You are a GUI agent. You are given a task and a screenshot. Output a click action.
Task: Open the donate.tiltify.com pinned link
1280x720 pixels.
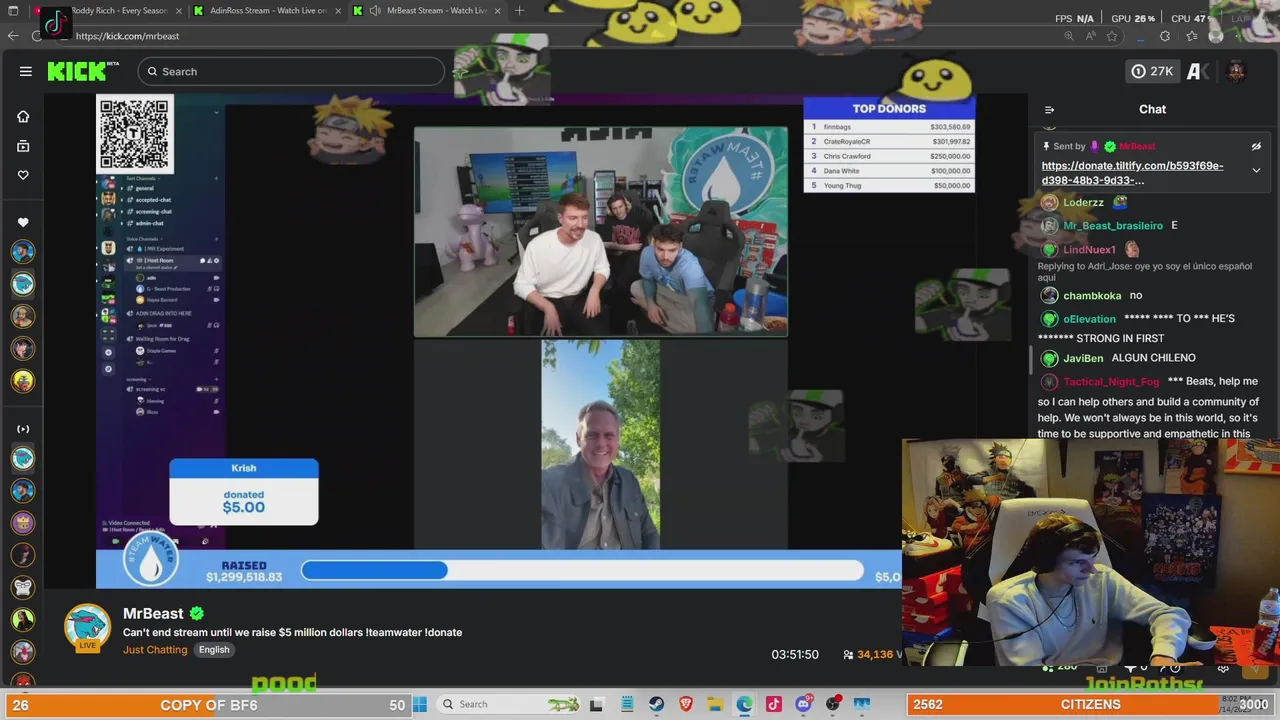1132,173
